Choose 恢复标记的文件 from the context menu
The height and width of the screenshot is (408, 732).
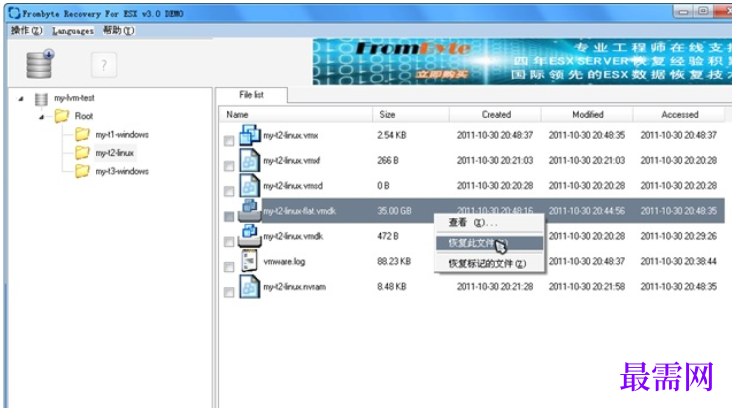[489, 263]
